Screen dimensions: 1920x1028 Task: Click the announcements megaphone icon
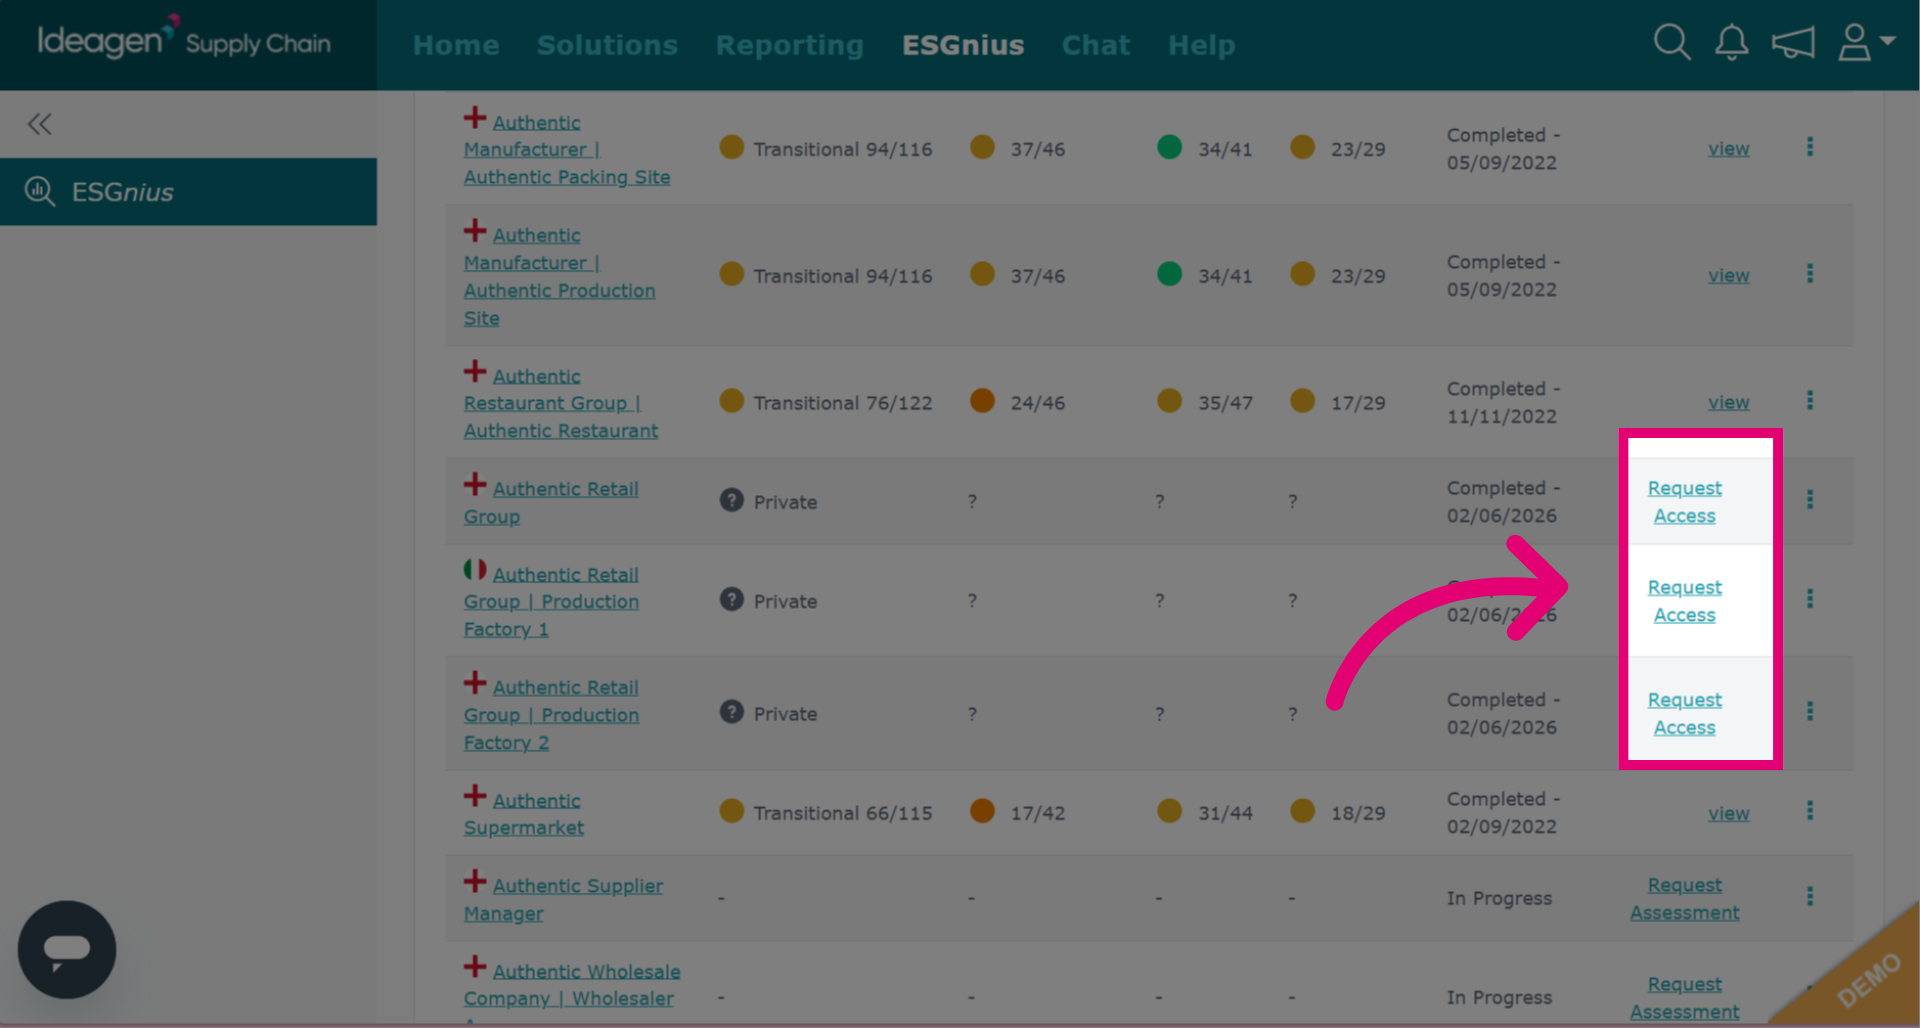1793,43
